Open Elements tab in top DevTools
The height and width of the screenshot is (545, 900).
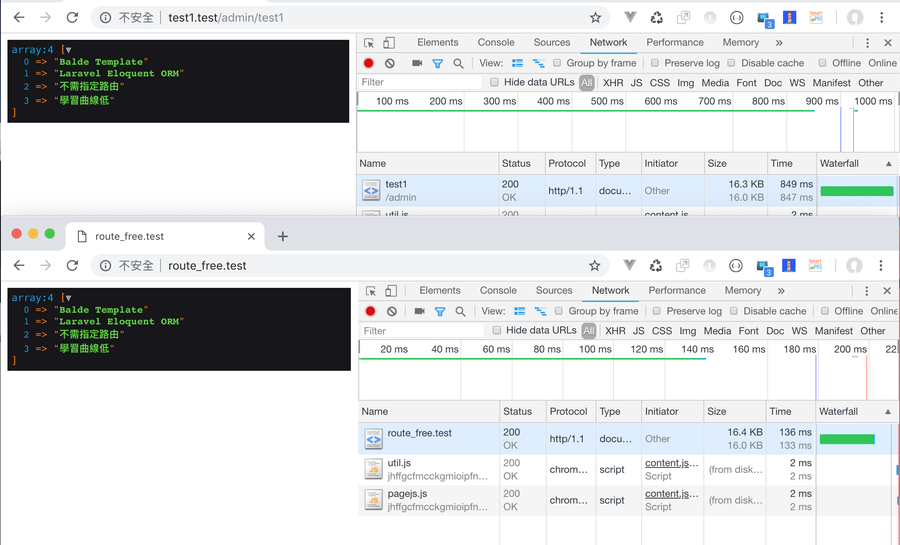437,42
